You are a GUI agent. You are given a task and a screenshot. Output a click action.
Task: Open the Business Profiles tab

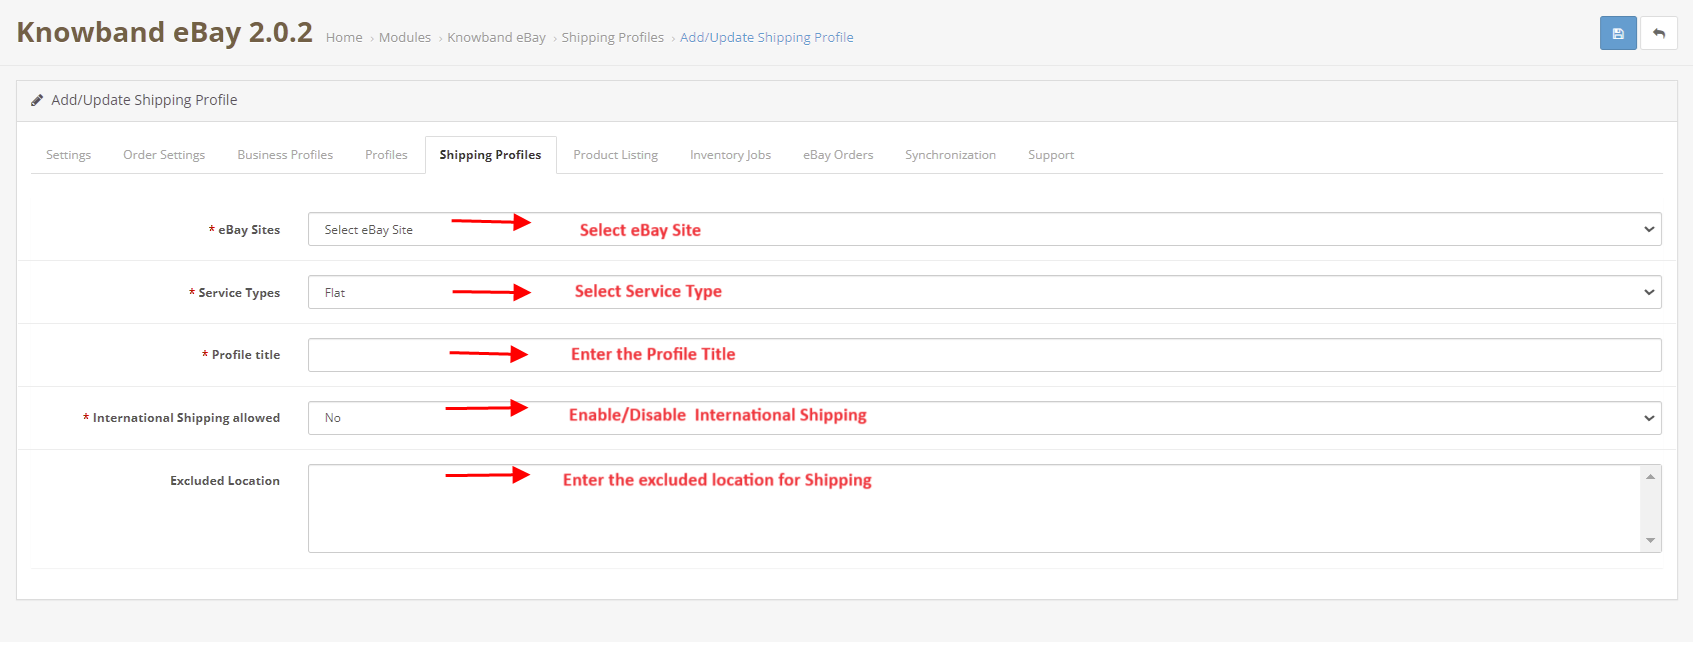click(285, 155)
